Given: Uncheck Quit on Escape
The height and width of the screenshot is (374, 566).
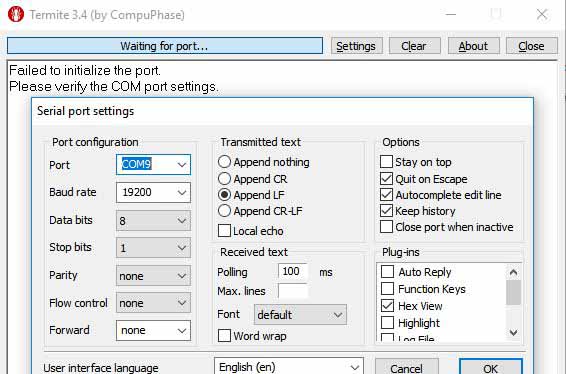Looking at the screenshot, I should [386, 179].
